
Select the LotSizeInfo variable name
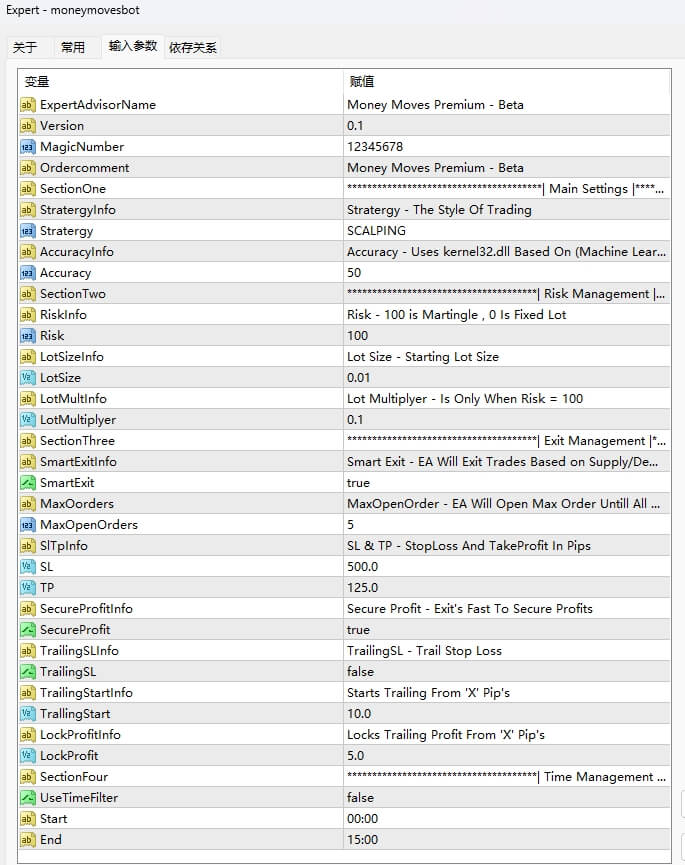tap(72, 357)
